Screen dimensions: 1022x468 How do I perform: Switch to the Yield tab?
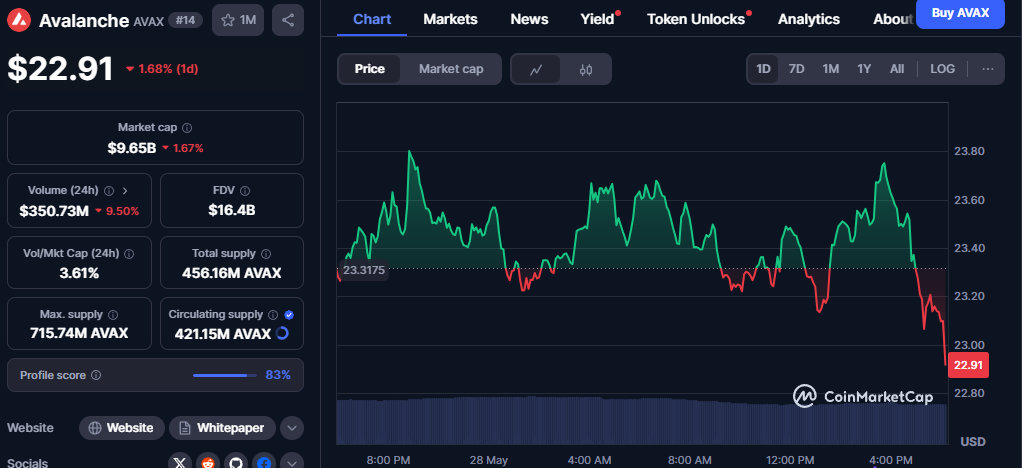pyautogui.click(x=598, y=20)
